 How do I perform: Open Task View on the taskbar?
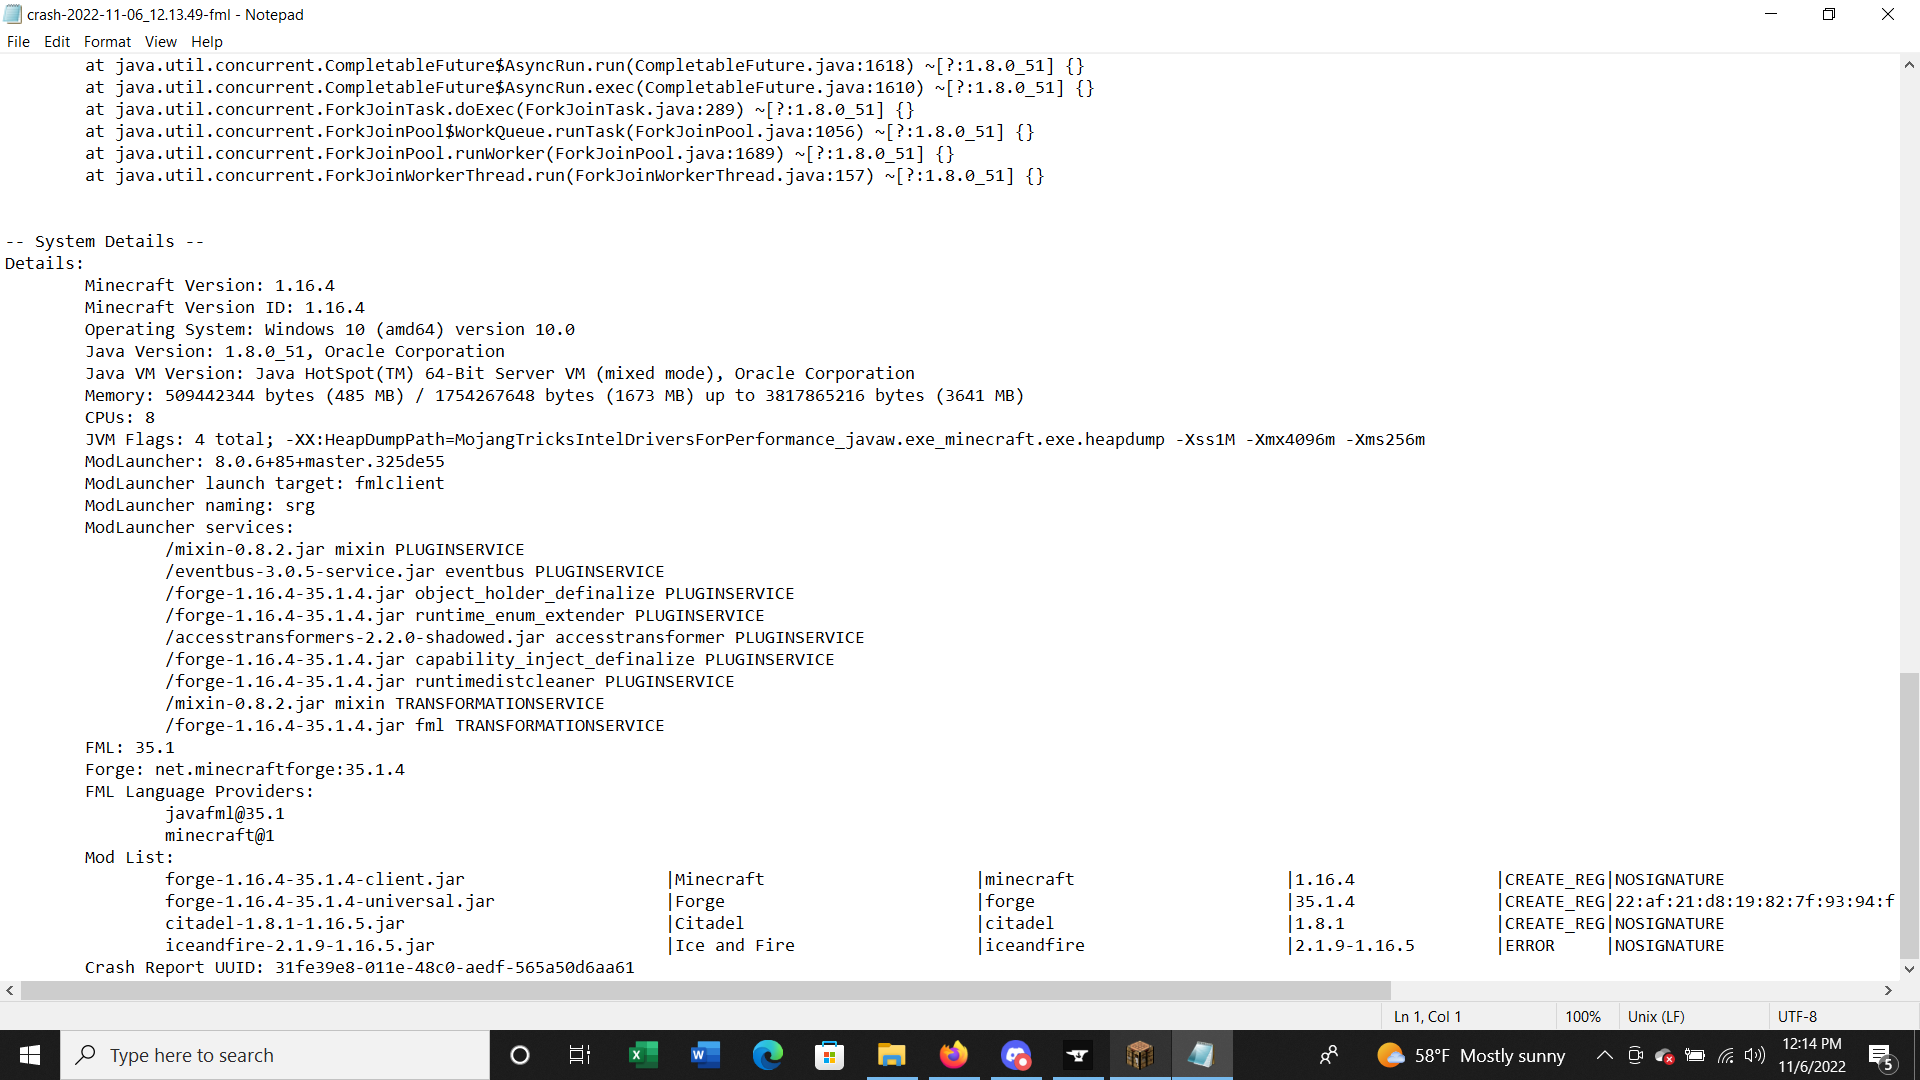579,1055
